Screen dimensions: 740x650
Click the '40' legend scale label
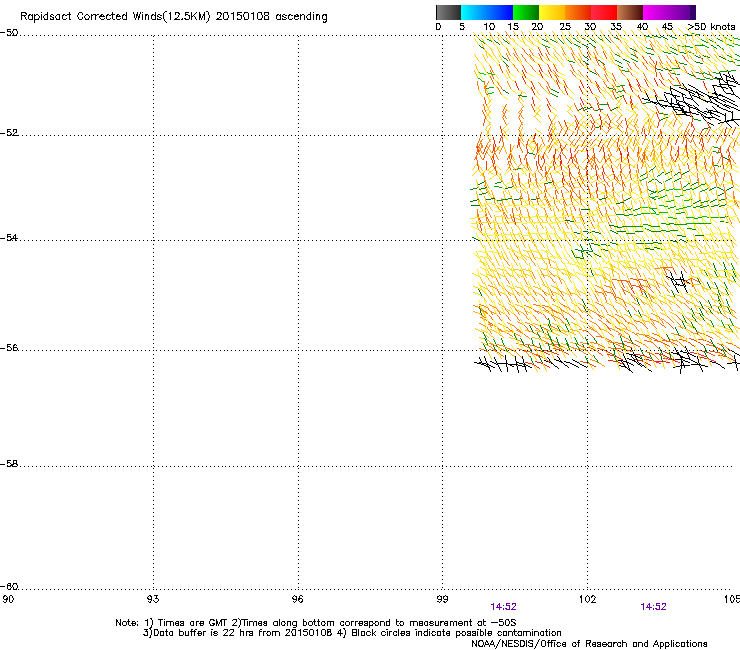642,27
